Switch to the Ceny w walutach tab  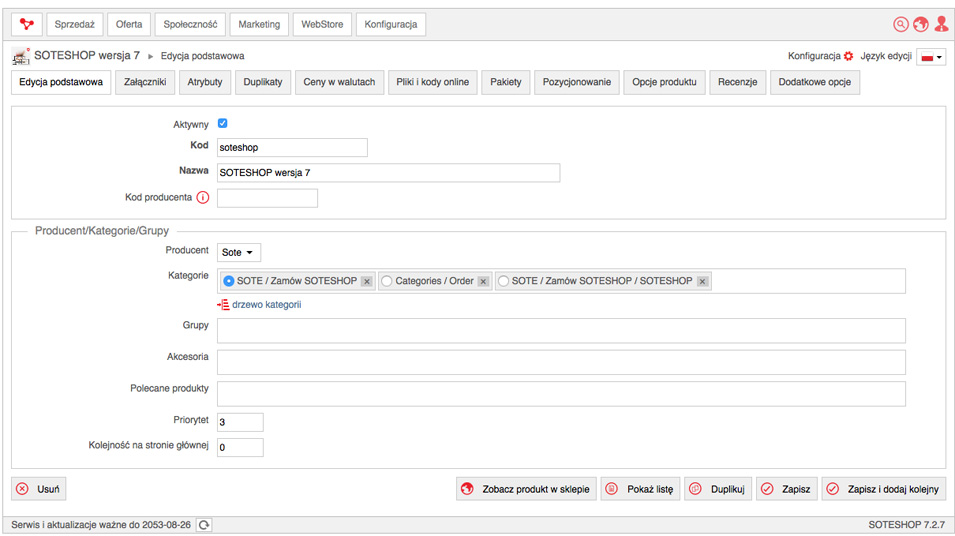tap(339, 82)
